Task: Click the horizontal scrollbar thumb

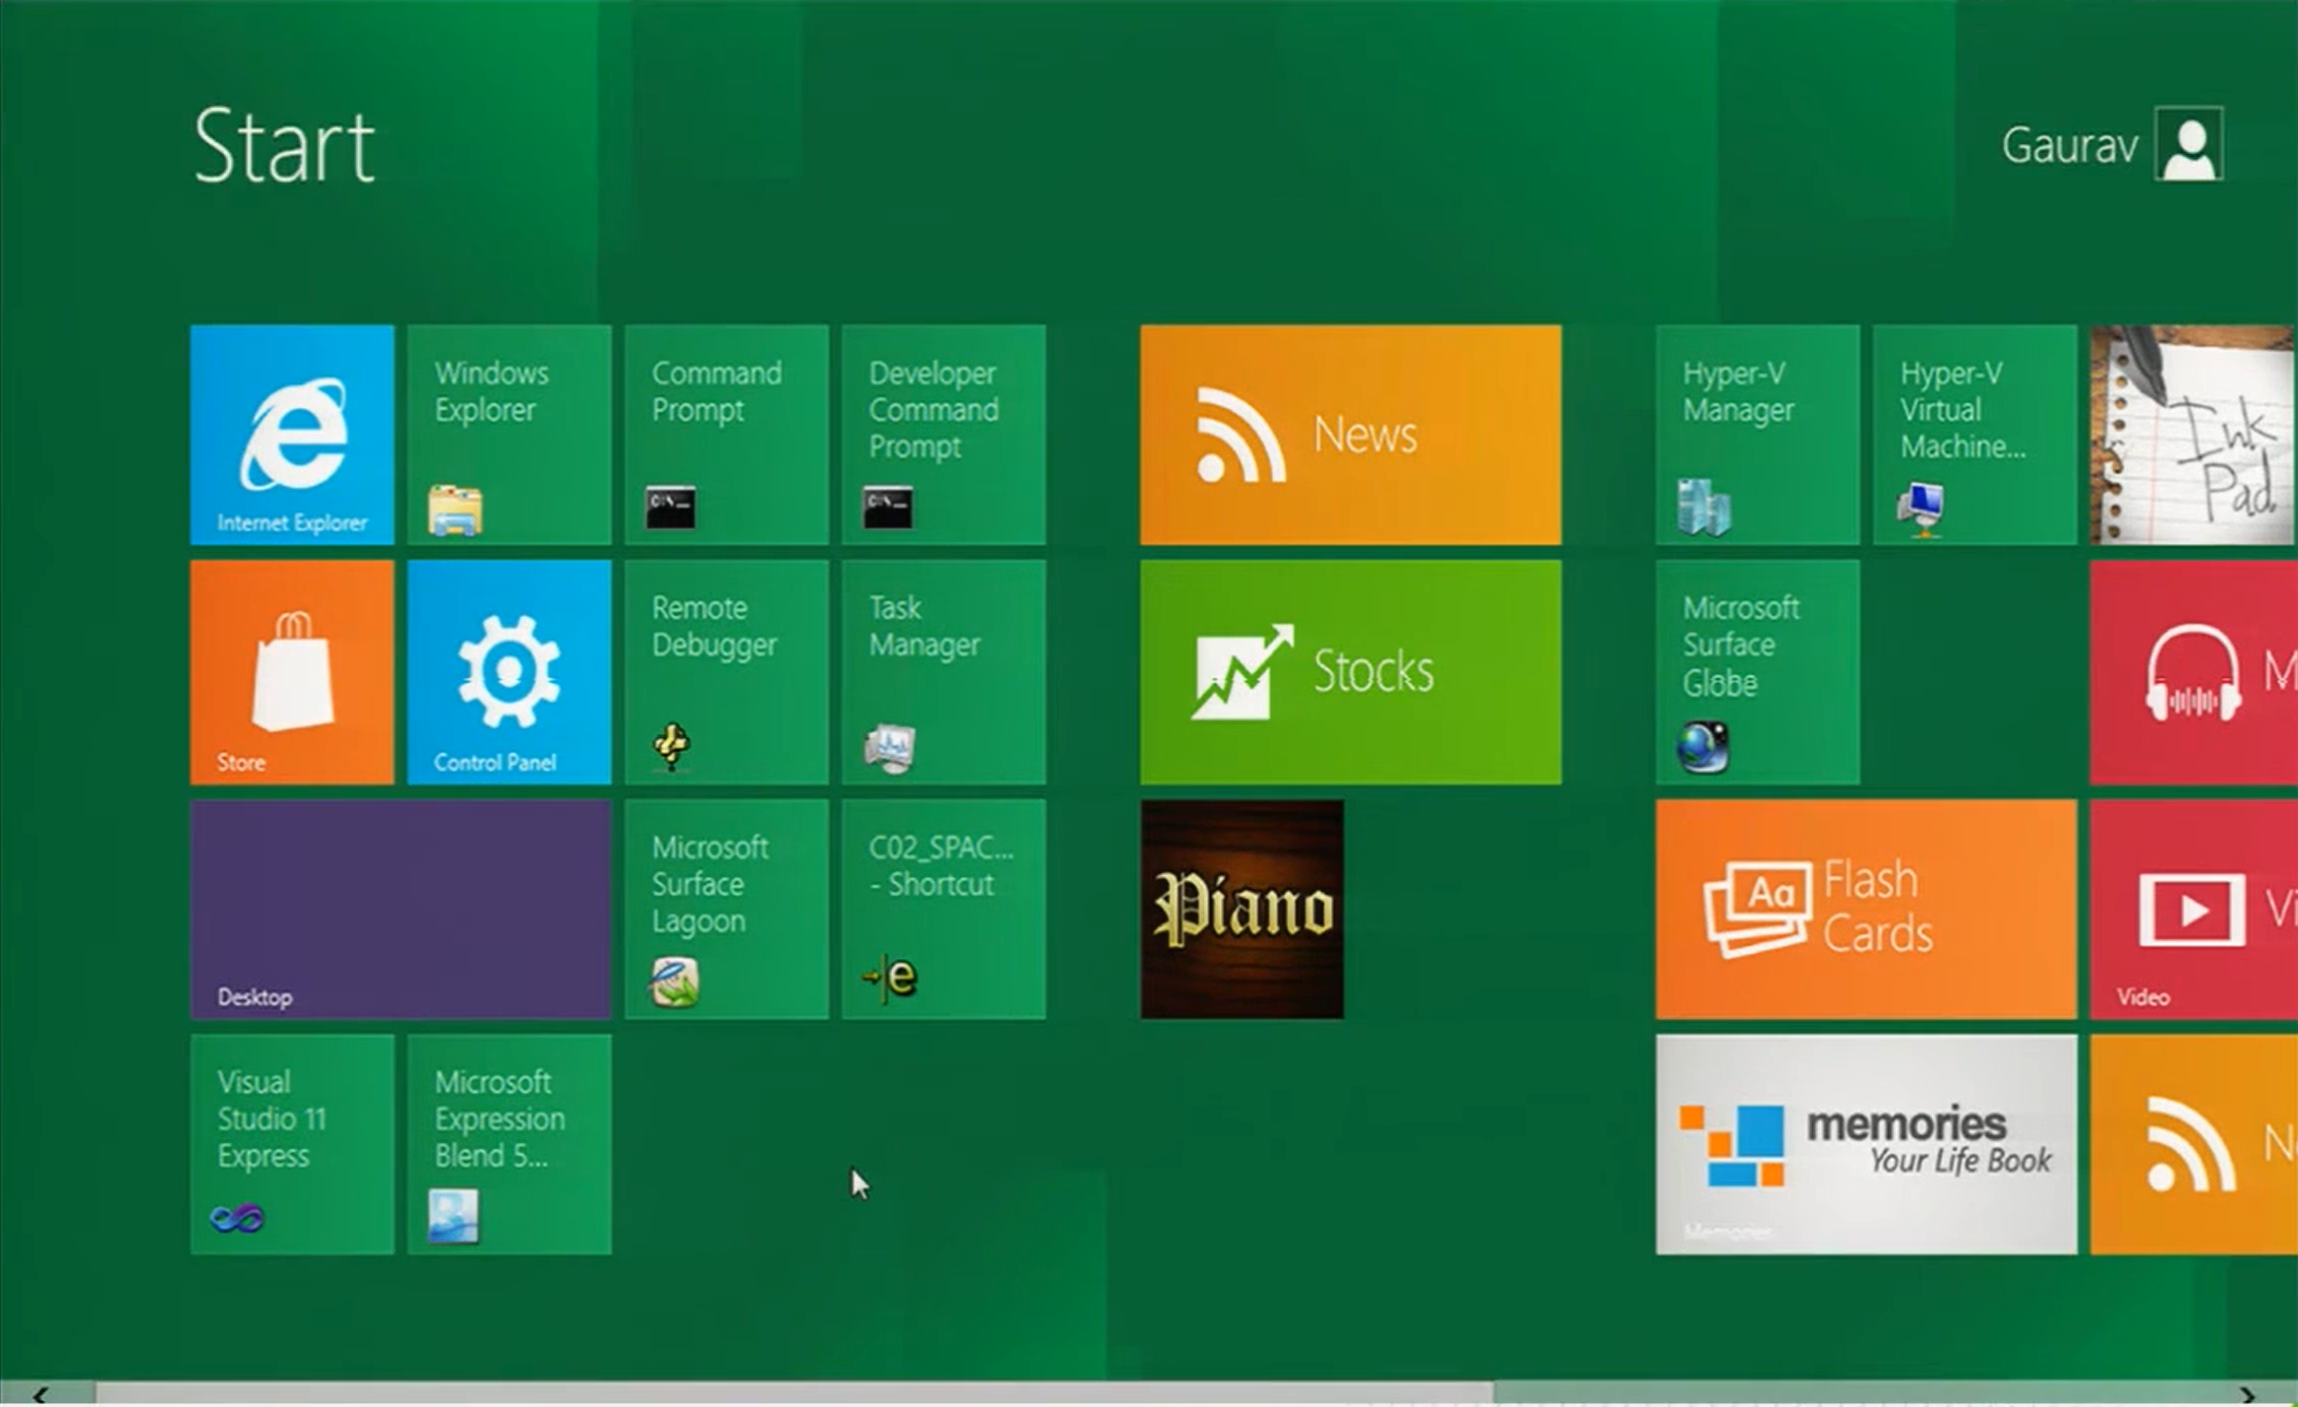Action: (x=794, y=1393)
